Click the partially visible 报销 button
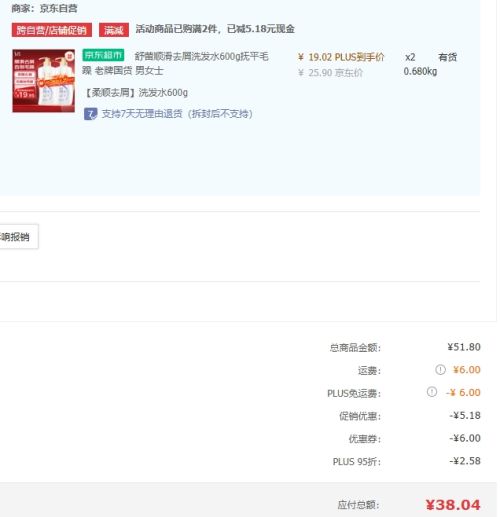This screenshot has height=517, width=500. [x=19, y=237]
